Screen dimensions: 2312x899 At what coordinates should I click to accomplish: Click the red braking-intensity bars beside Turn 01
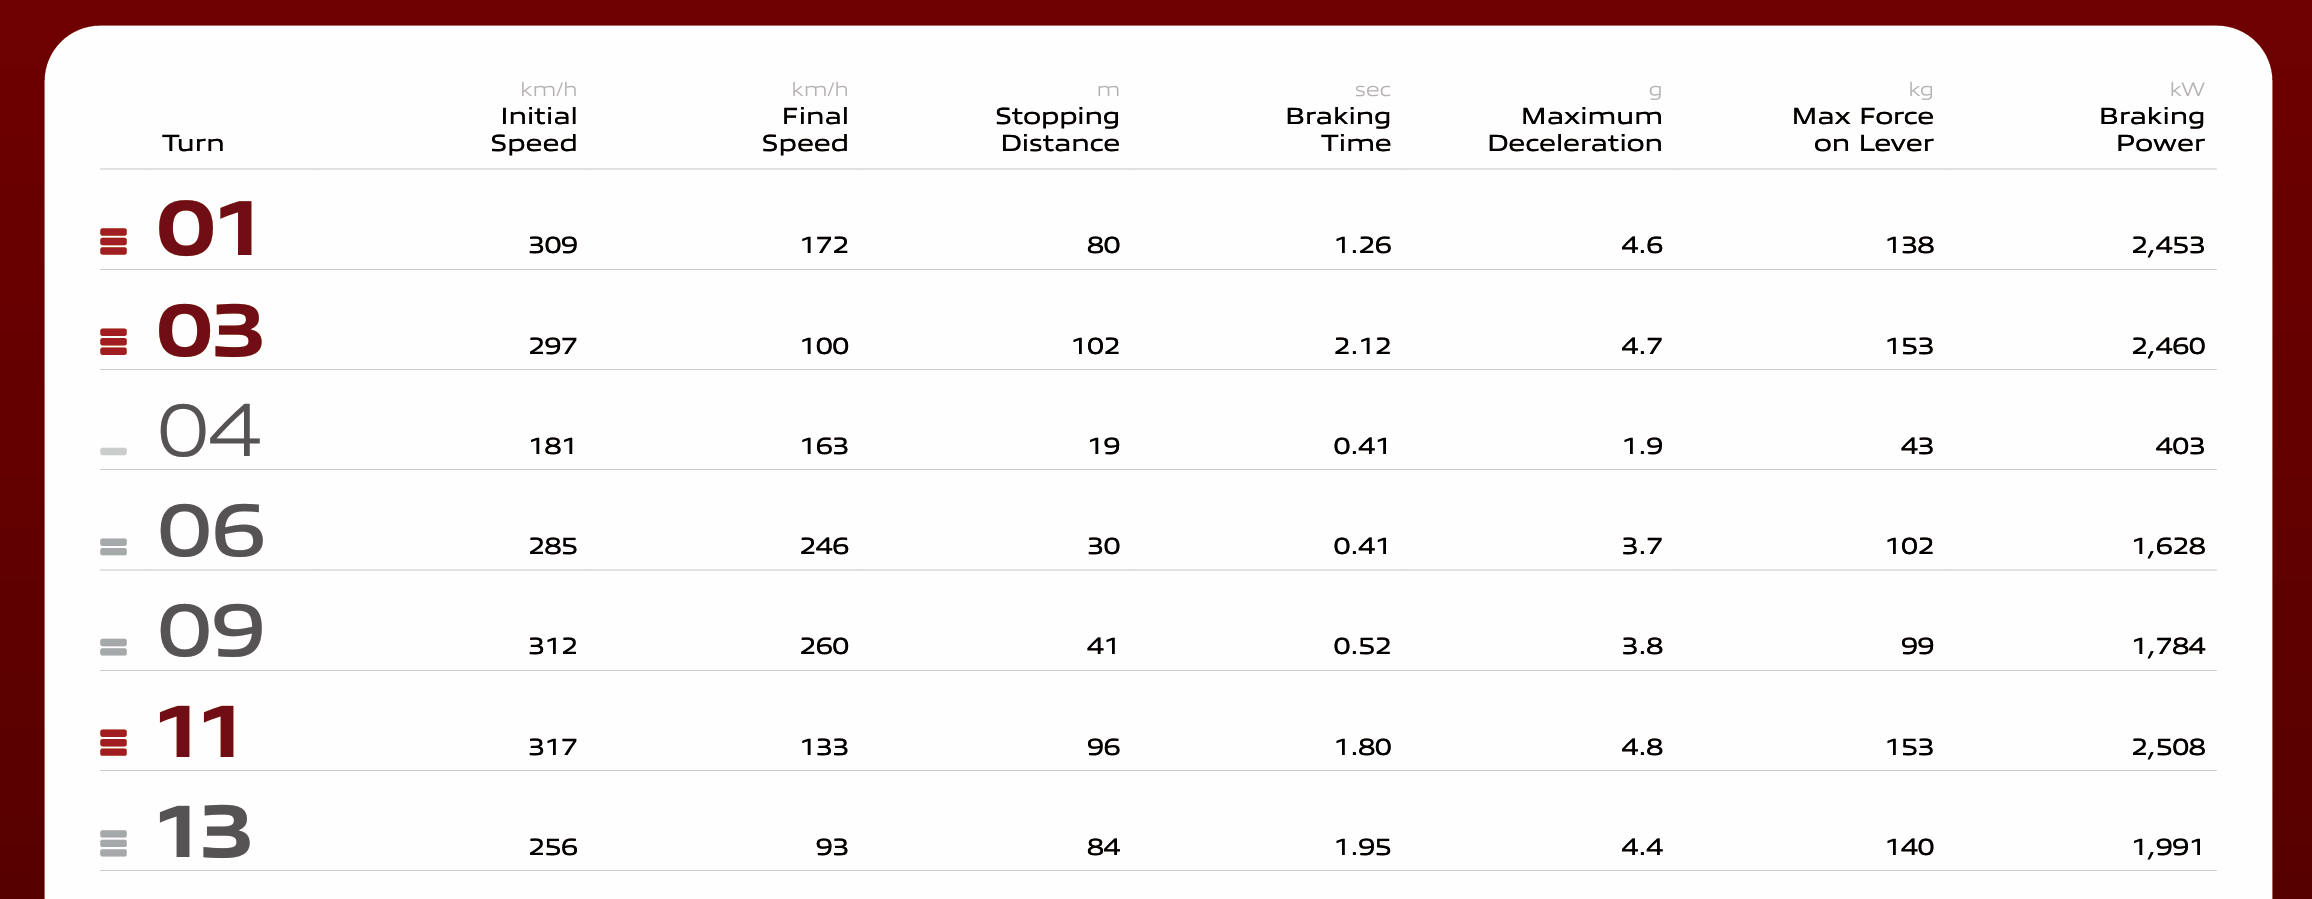[114, 241]
